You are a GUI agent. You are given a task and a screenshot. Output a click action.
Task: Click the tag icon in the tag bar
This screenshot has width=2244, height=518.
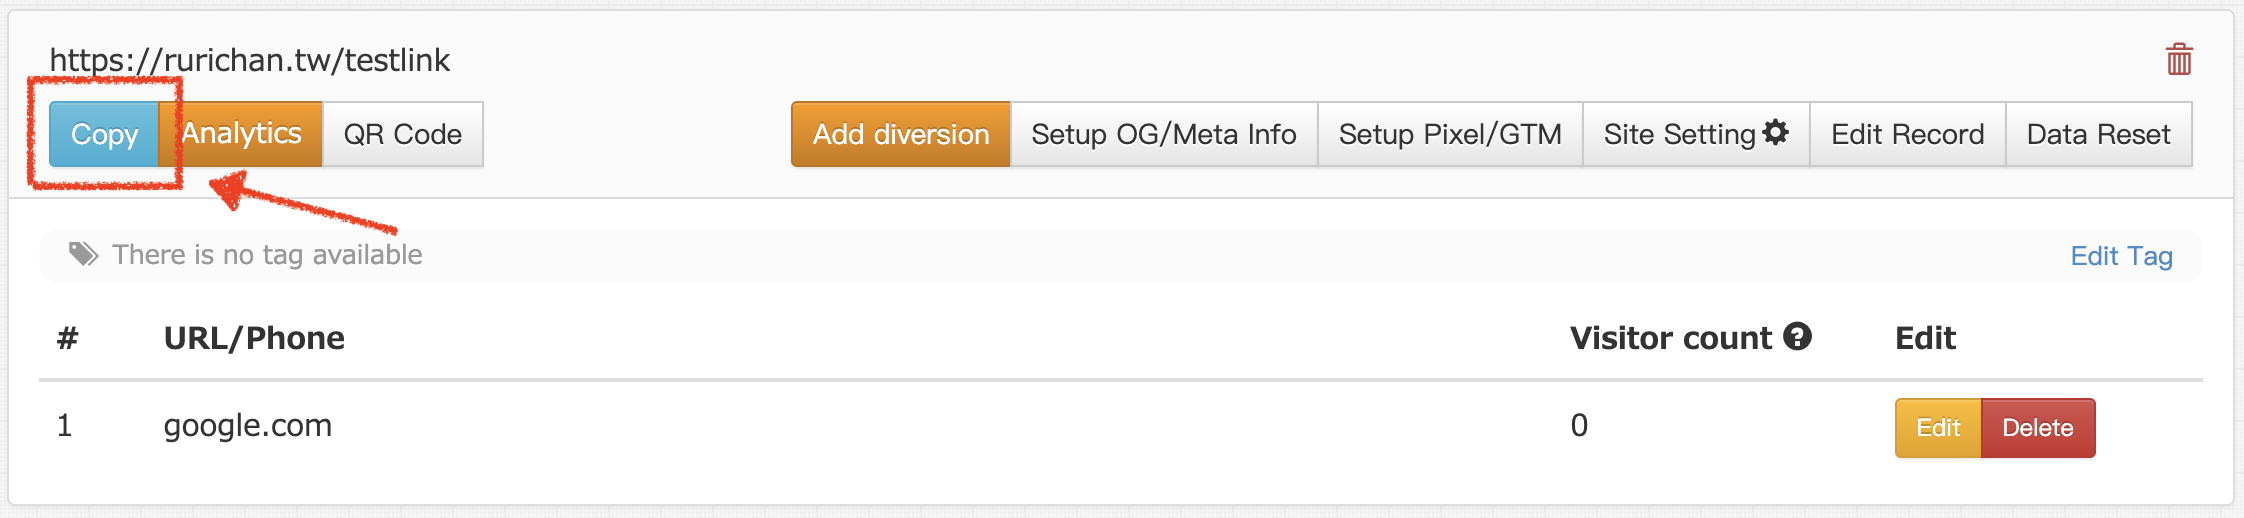click(83, 254)
